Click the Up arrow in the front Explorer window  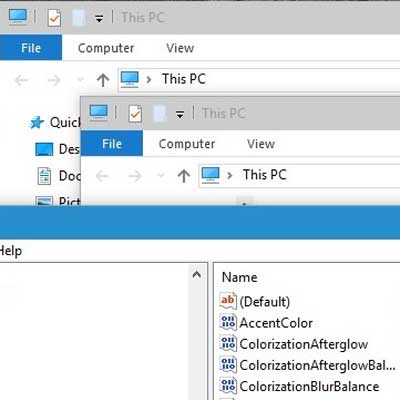pyautogui.click(x=184, y=176)
